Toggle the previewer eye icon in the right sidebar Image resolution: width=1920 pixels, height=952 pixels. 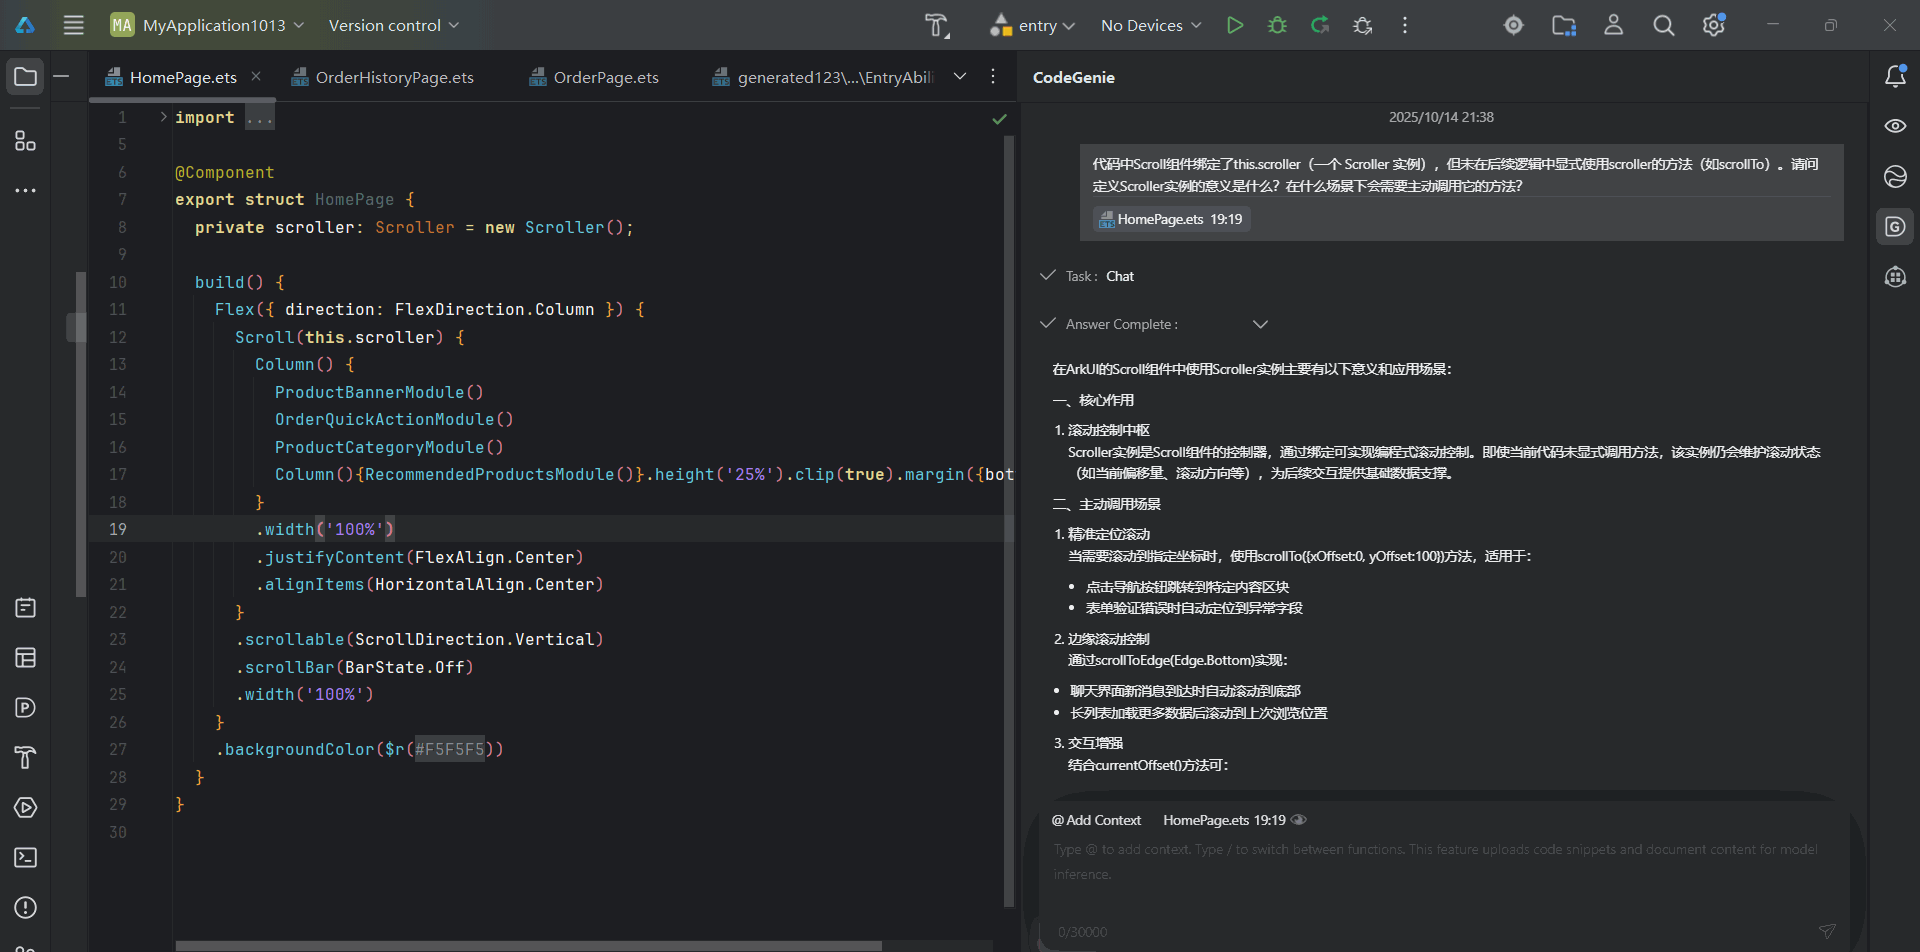tap(1895, 126)
